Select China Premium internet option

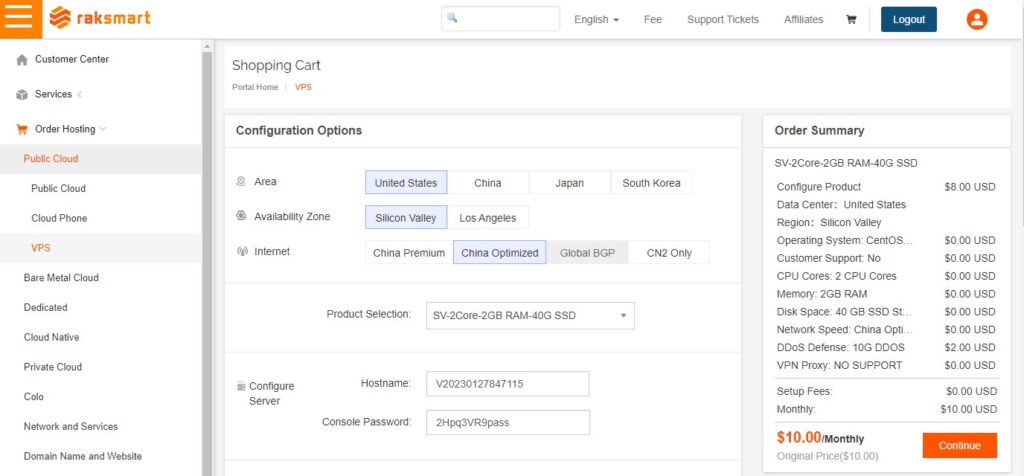pos(409,253)
